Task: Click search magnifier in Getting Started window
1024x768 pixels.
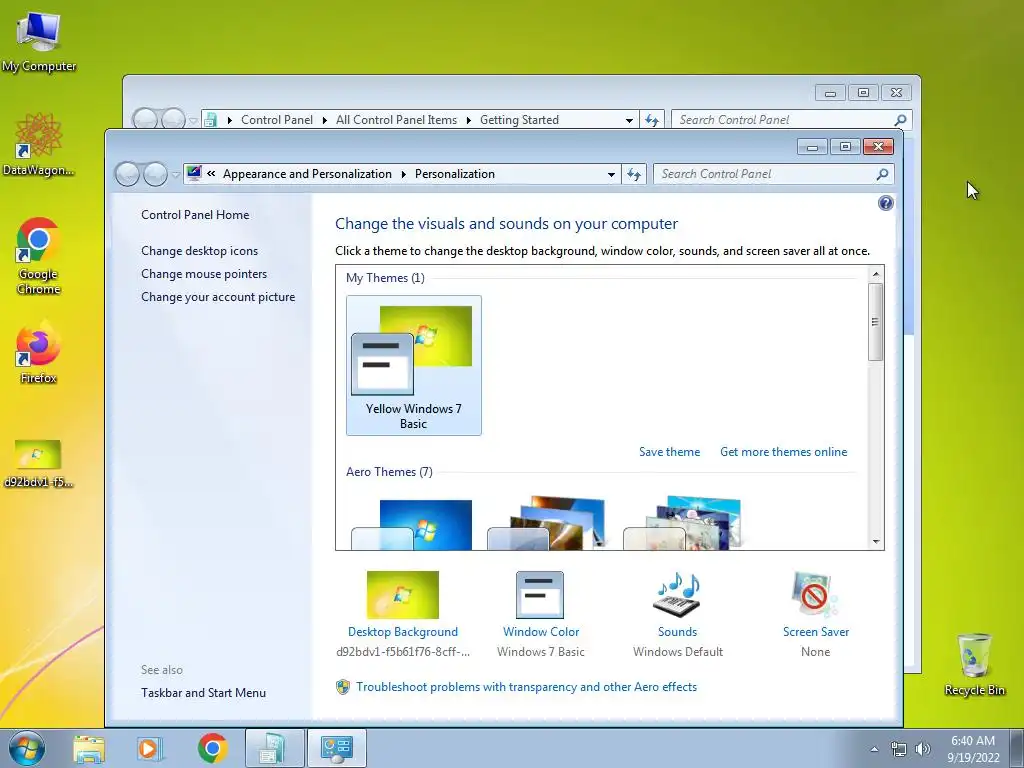Action: pos(900,120)
